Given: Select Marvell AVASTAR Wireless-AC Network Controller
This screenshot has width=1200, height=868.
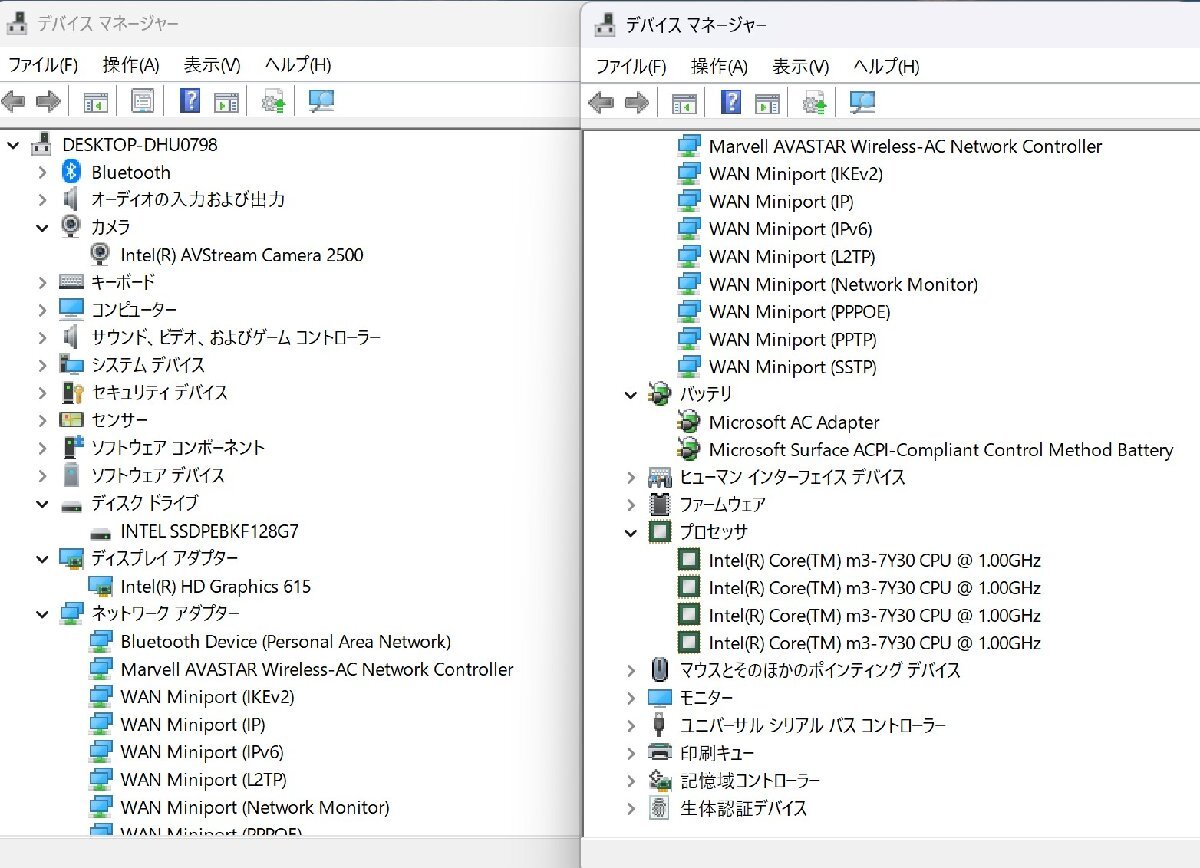Looking at the screenshot, I should [x=320, y=669].
